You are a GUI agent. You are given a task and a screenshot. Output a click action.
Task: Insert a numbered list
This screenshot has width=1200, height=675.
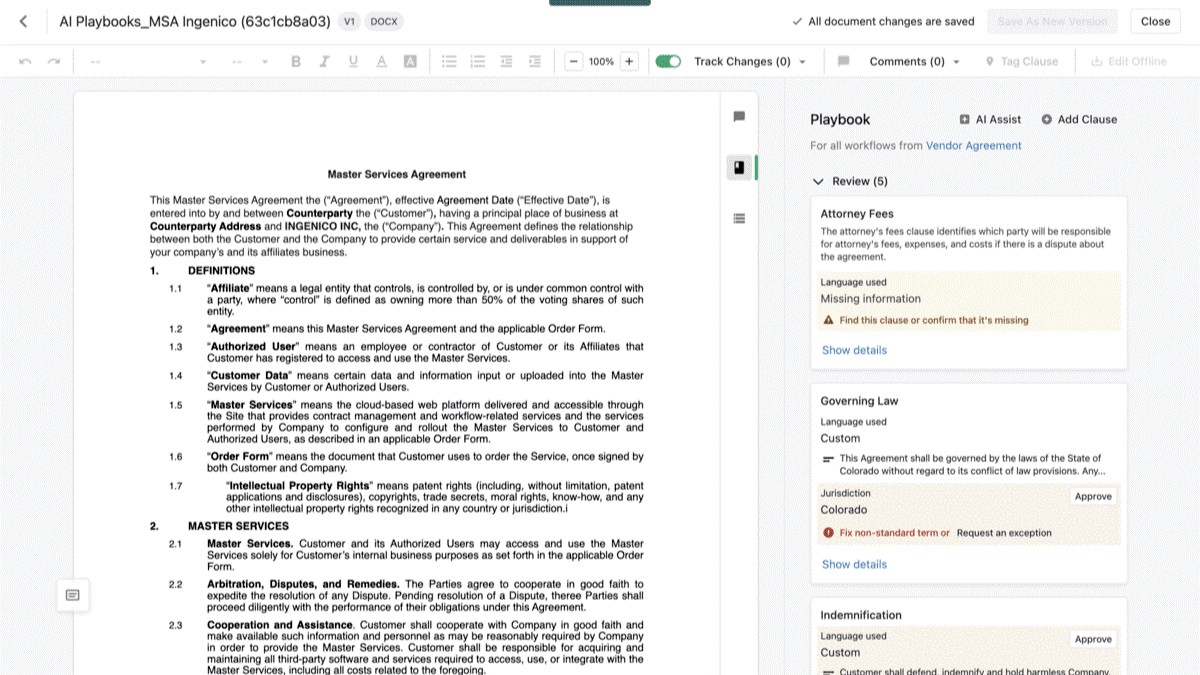pos(478,61)
